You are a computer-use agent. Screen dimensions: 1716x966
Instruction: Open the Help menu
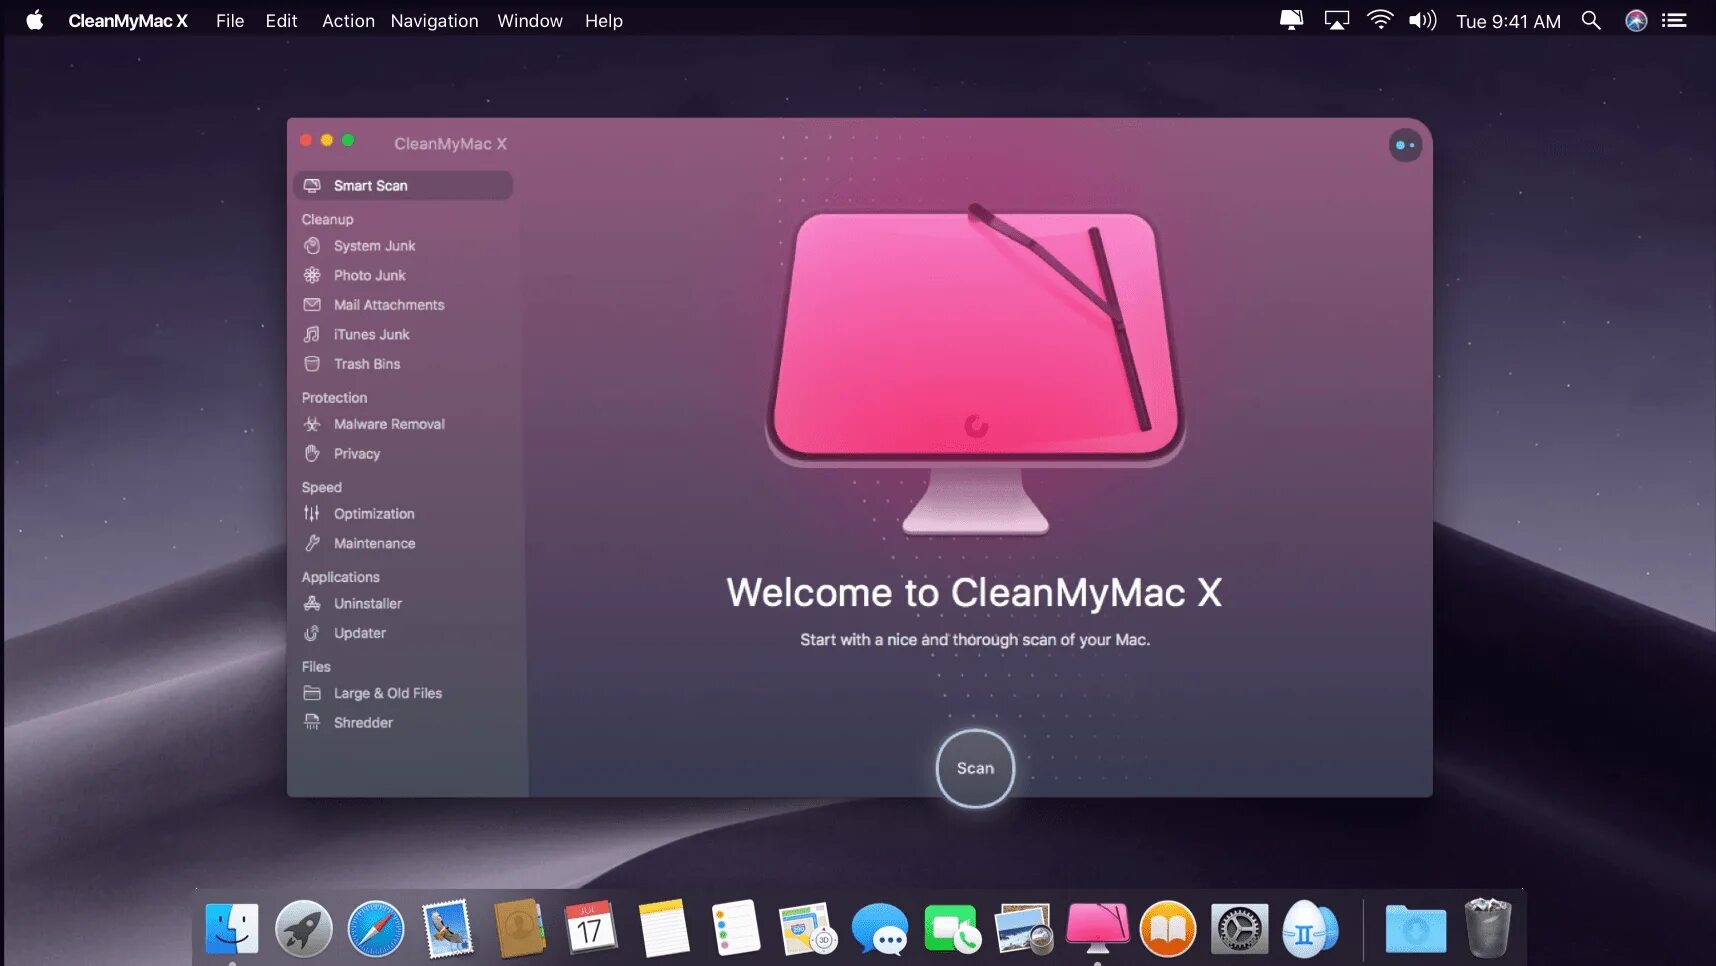[604, 21]
